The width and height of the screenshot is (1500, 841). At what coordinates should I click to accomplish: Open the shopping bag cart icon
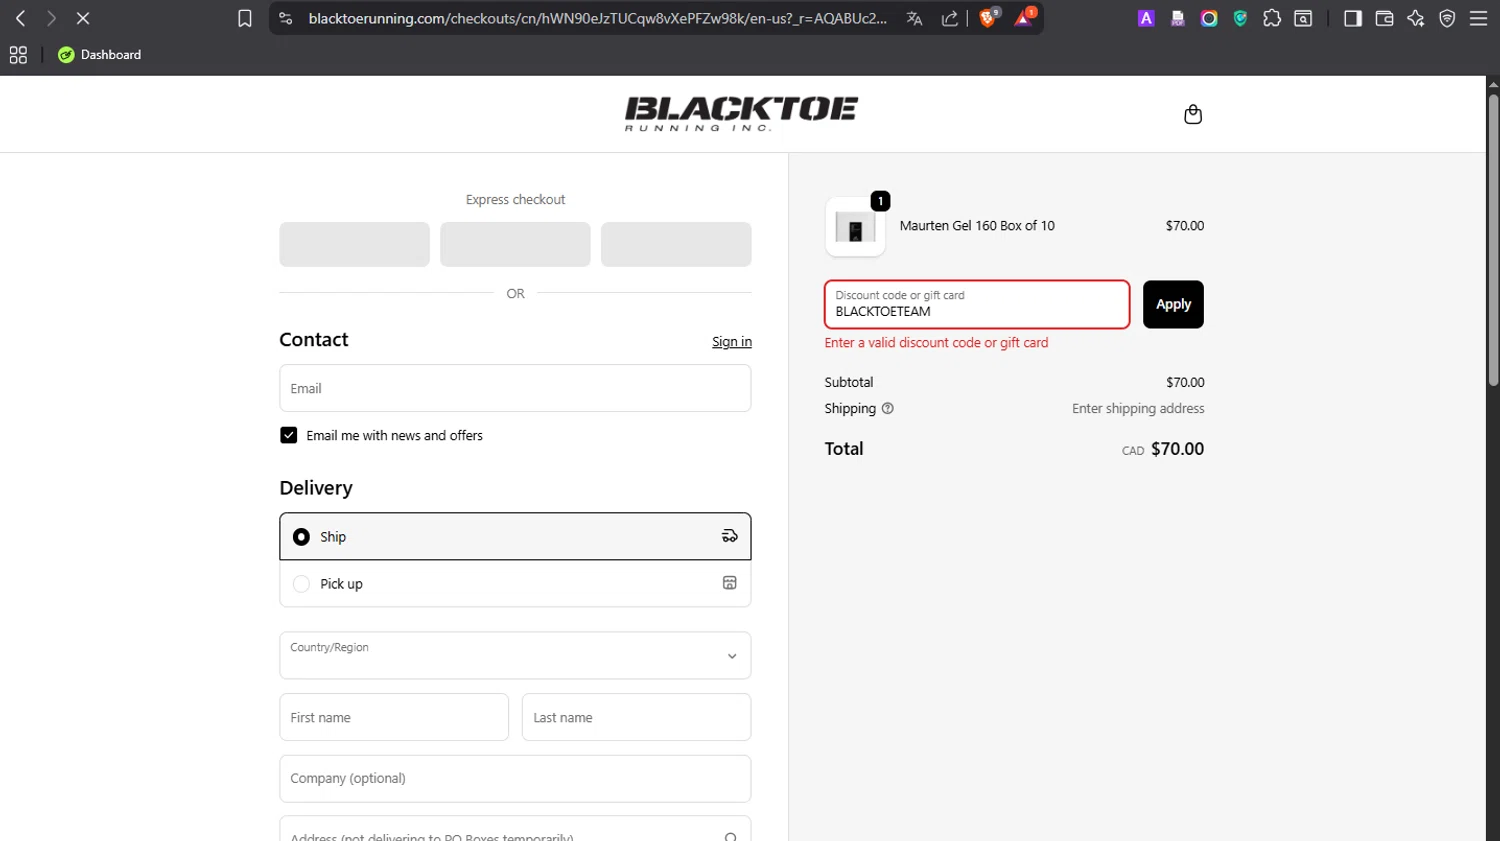pos(1193,114)
